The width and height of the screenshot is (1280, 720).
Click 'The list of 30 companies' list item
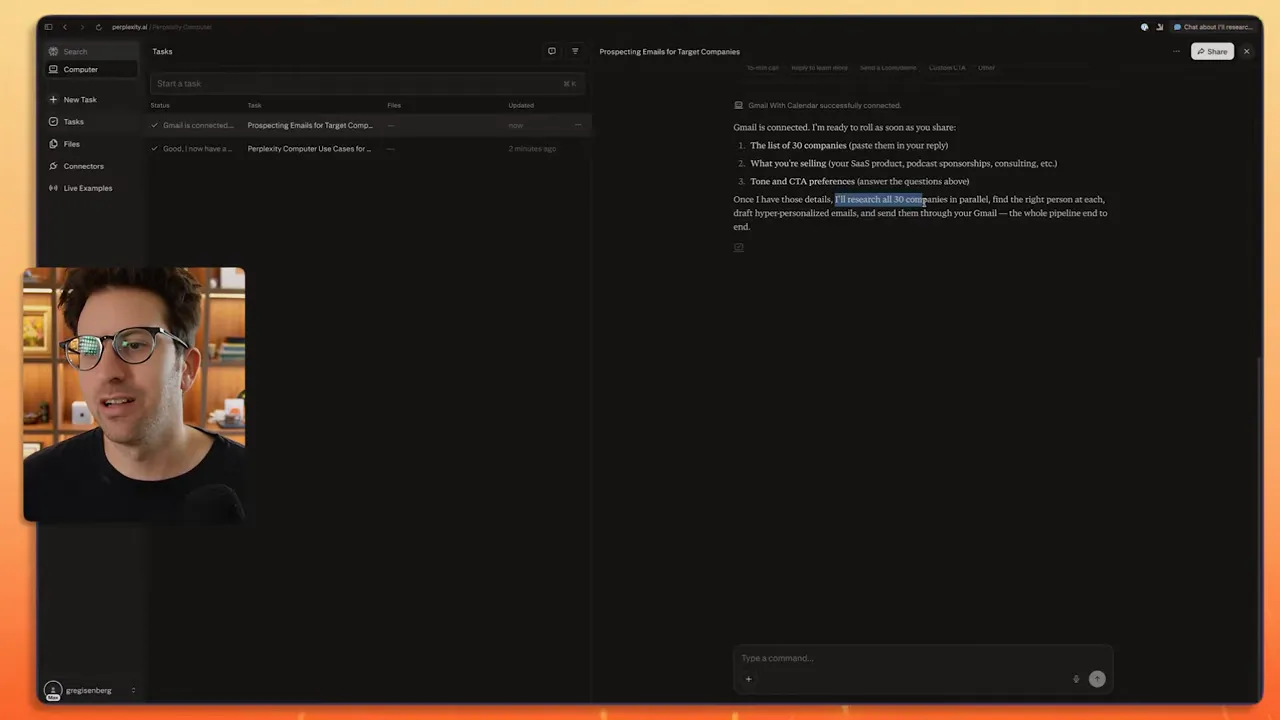point(849,146)
